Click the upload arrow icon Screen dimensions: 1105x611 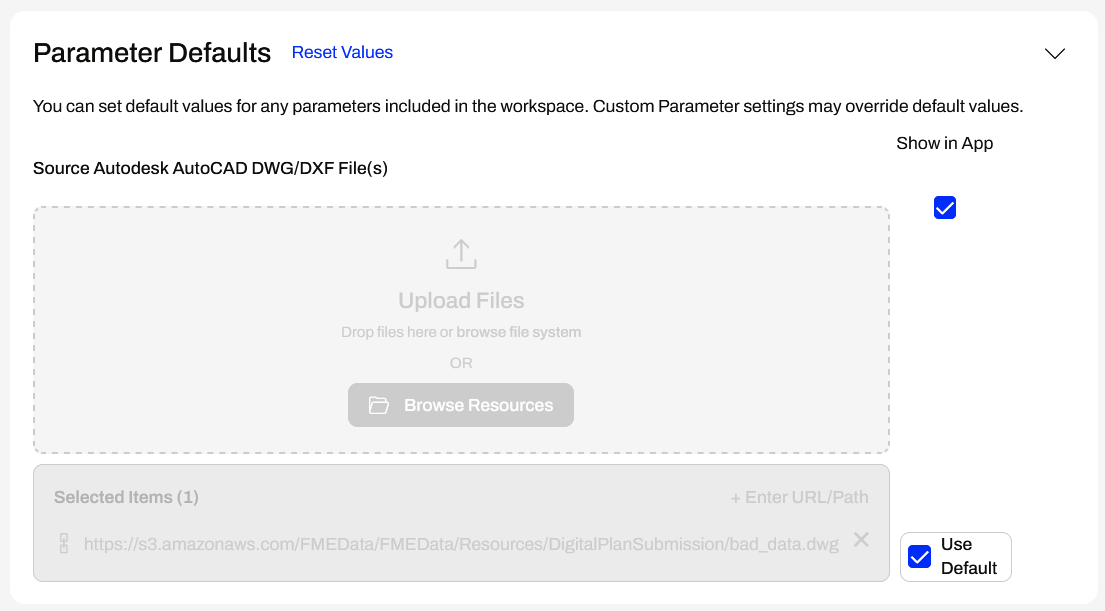461,254
